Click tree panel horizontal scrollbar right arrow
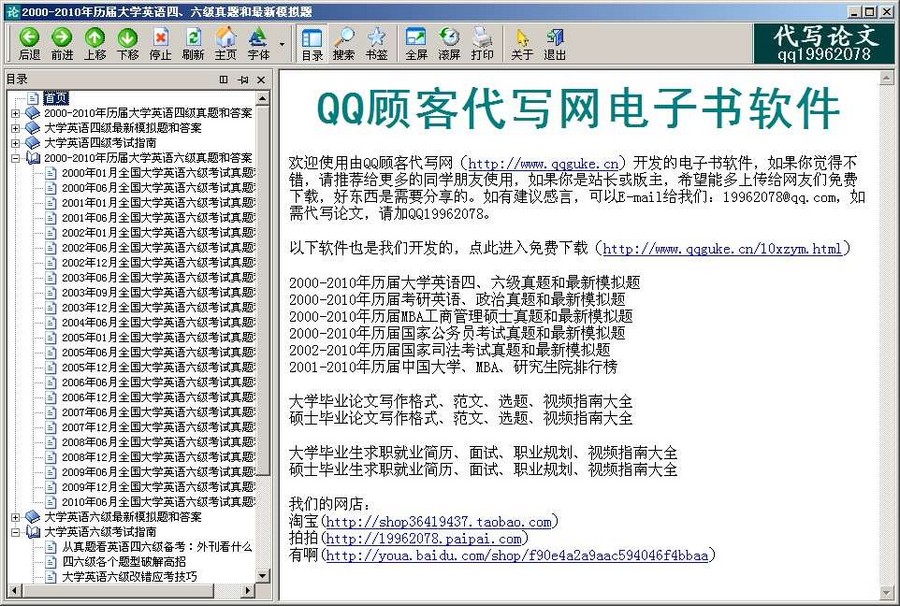 (x=248, y=590)
